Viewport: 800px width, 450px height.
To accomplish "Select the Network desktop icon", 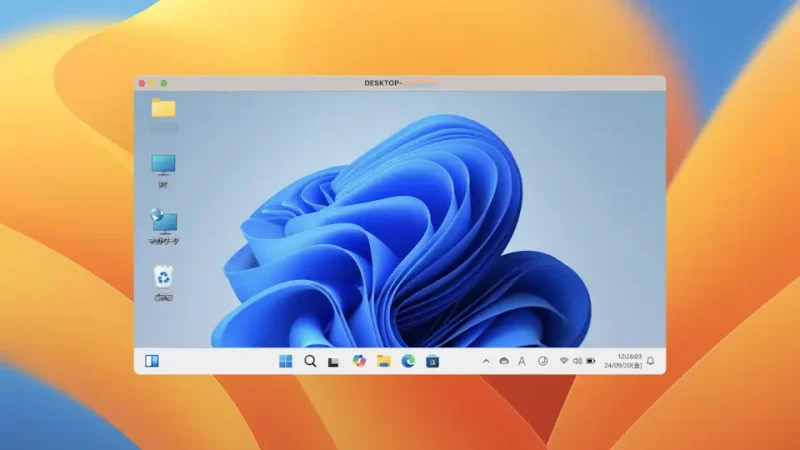I will 164,226.
